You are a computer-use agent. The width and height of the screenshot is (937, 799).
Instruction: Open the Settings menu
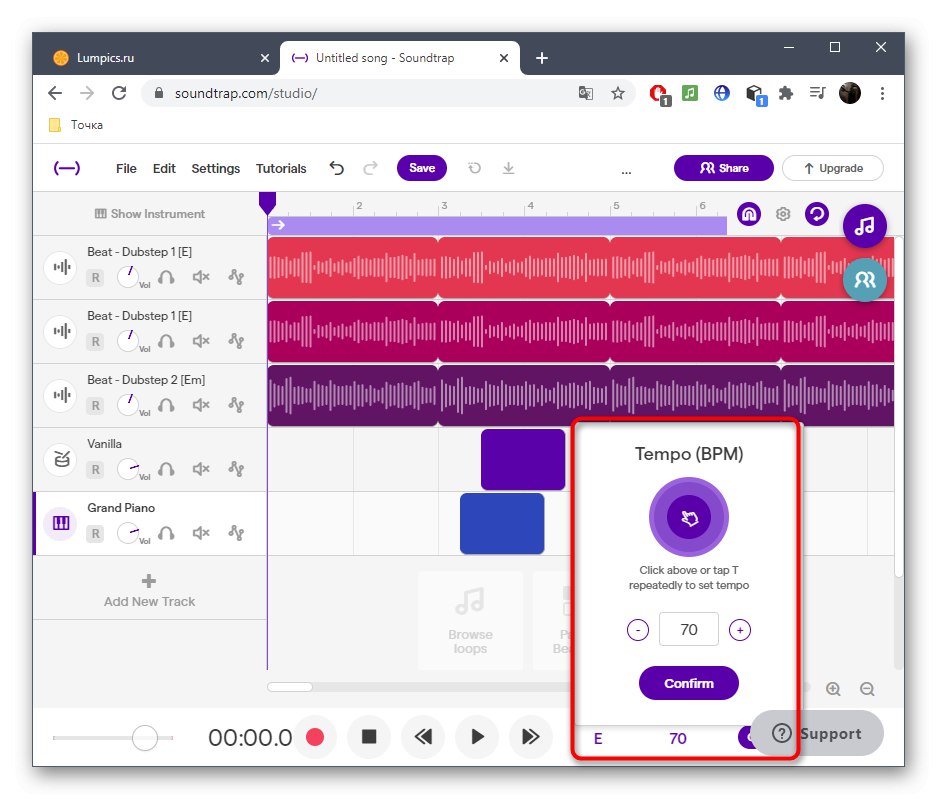tap(215, 169)
